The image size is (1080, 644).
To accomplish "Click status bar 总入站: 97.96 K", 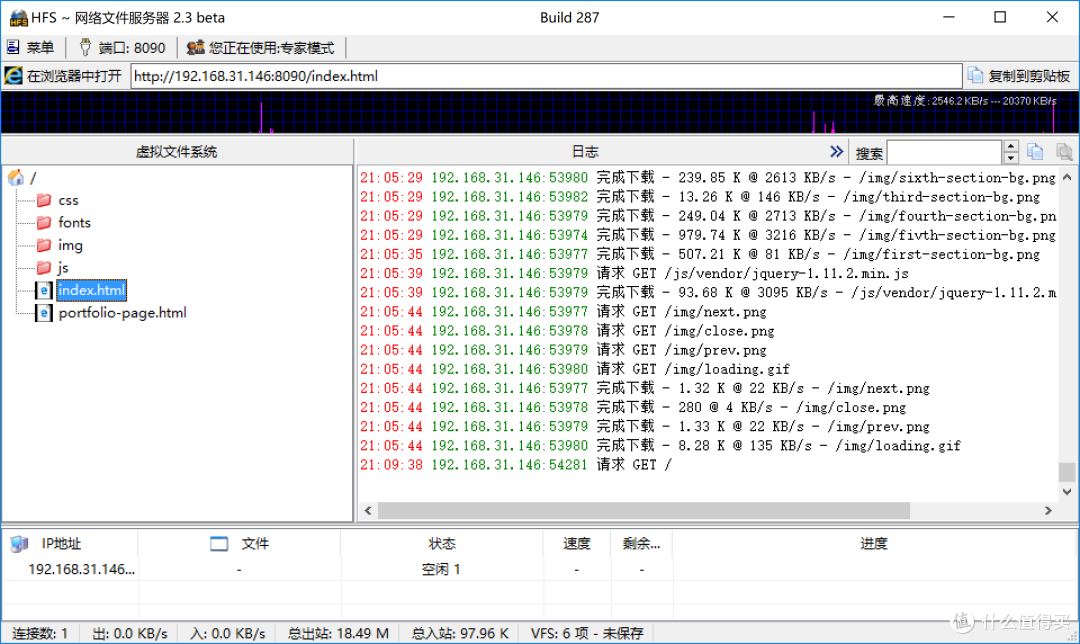I will pos(460,633).
